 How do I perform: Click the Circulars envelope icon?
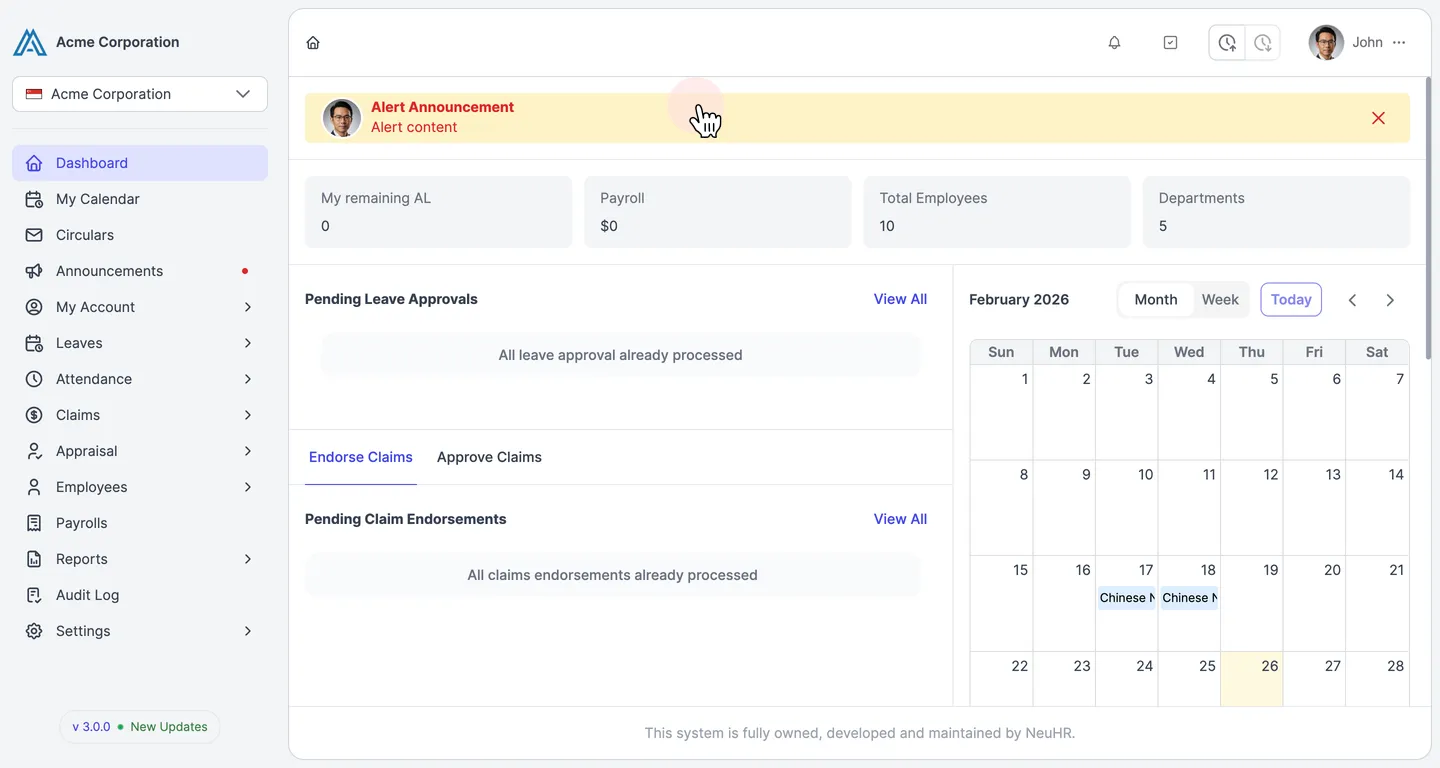point(34,235)
